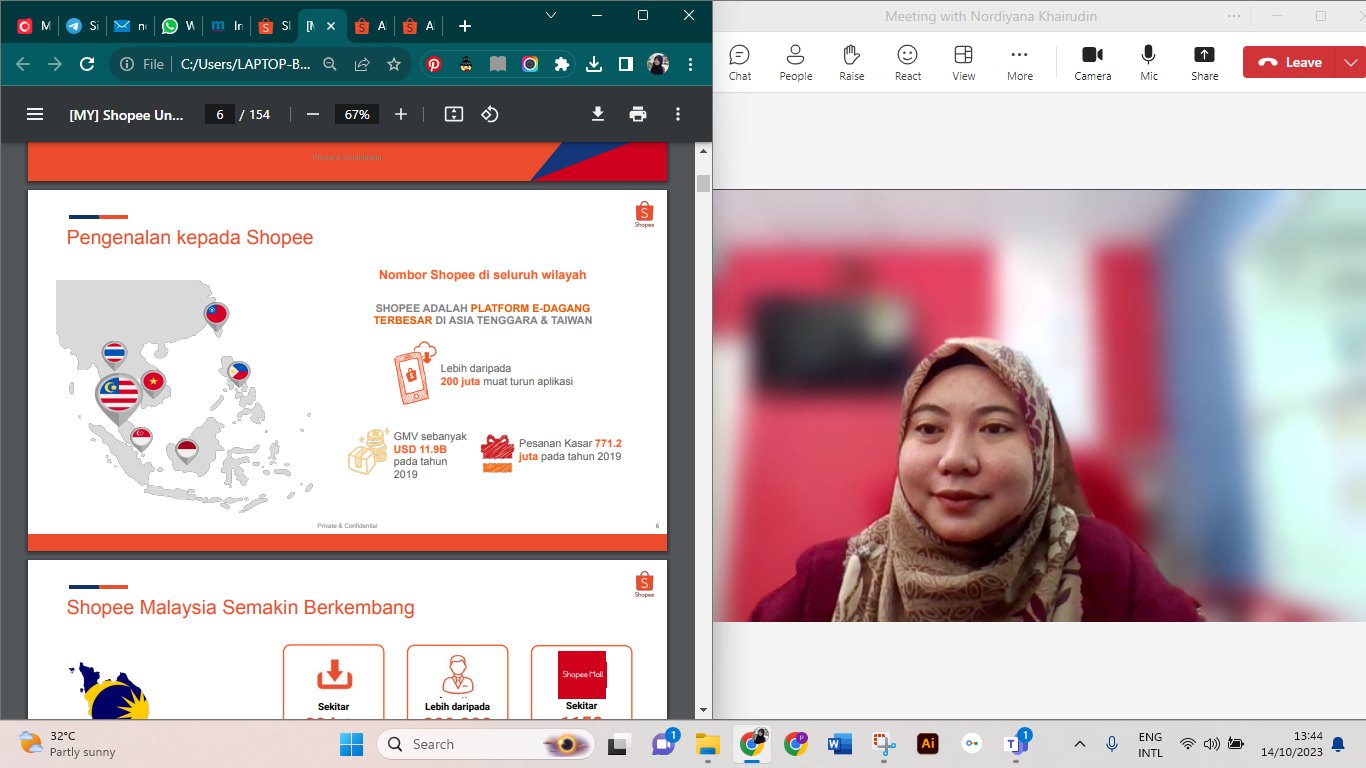
Task: Show People panel in Teams meeting
Action: [796, 62]
